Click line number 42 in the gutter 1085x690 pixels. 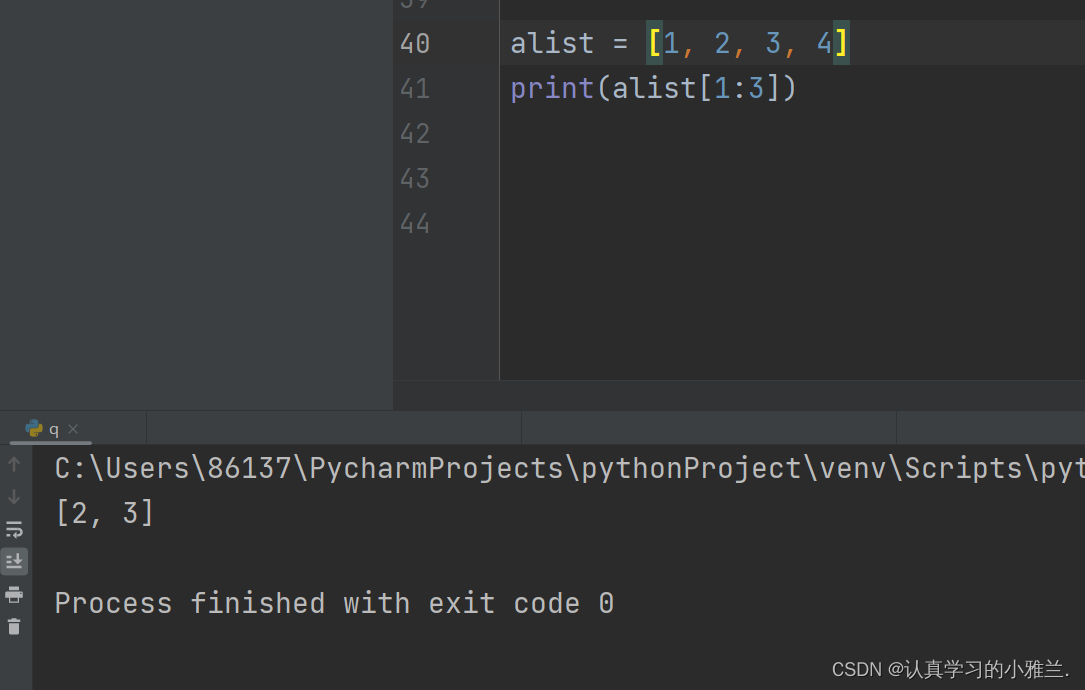(414, 134)
